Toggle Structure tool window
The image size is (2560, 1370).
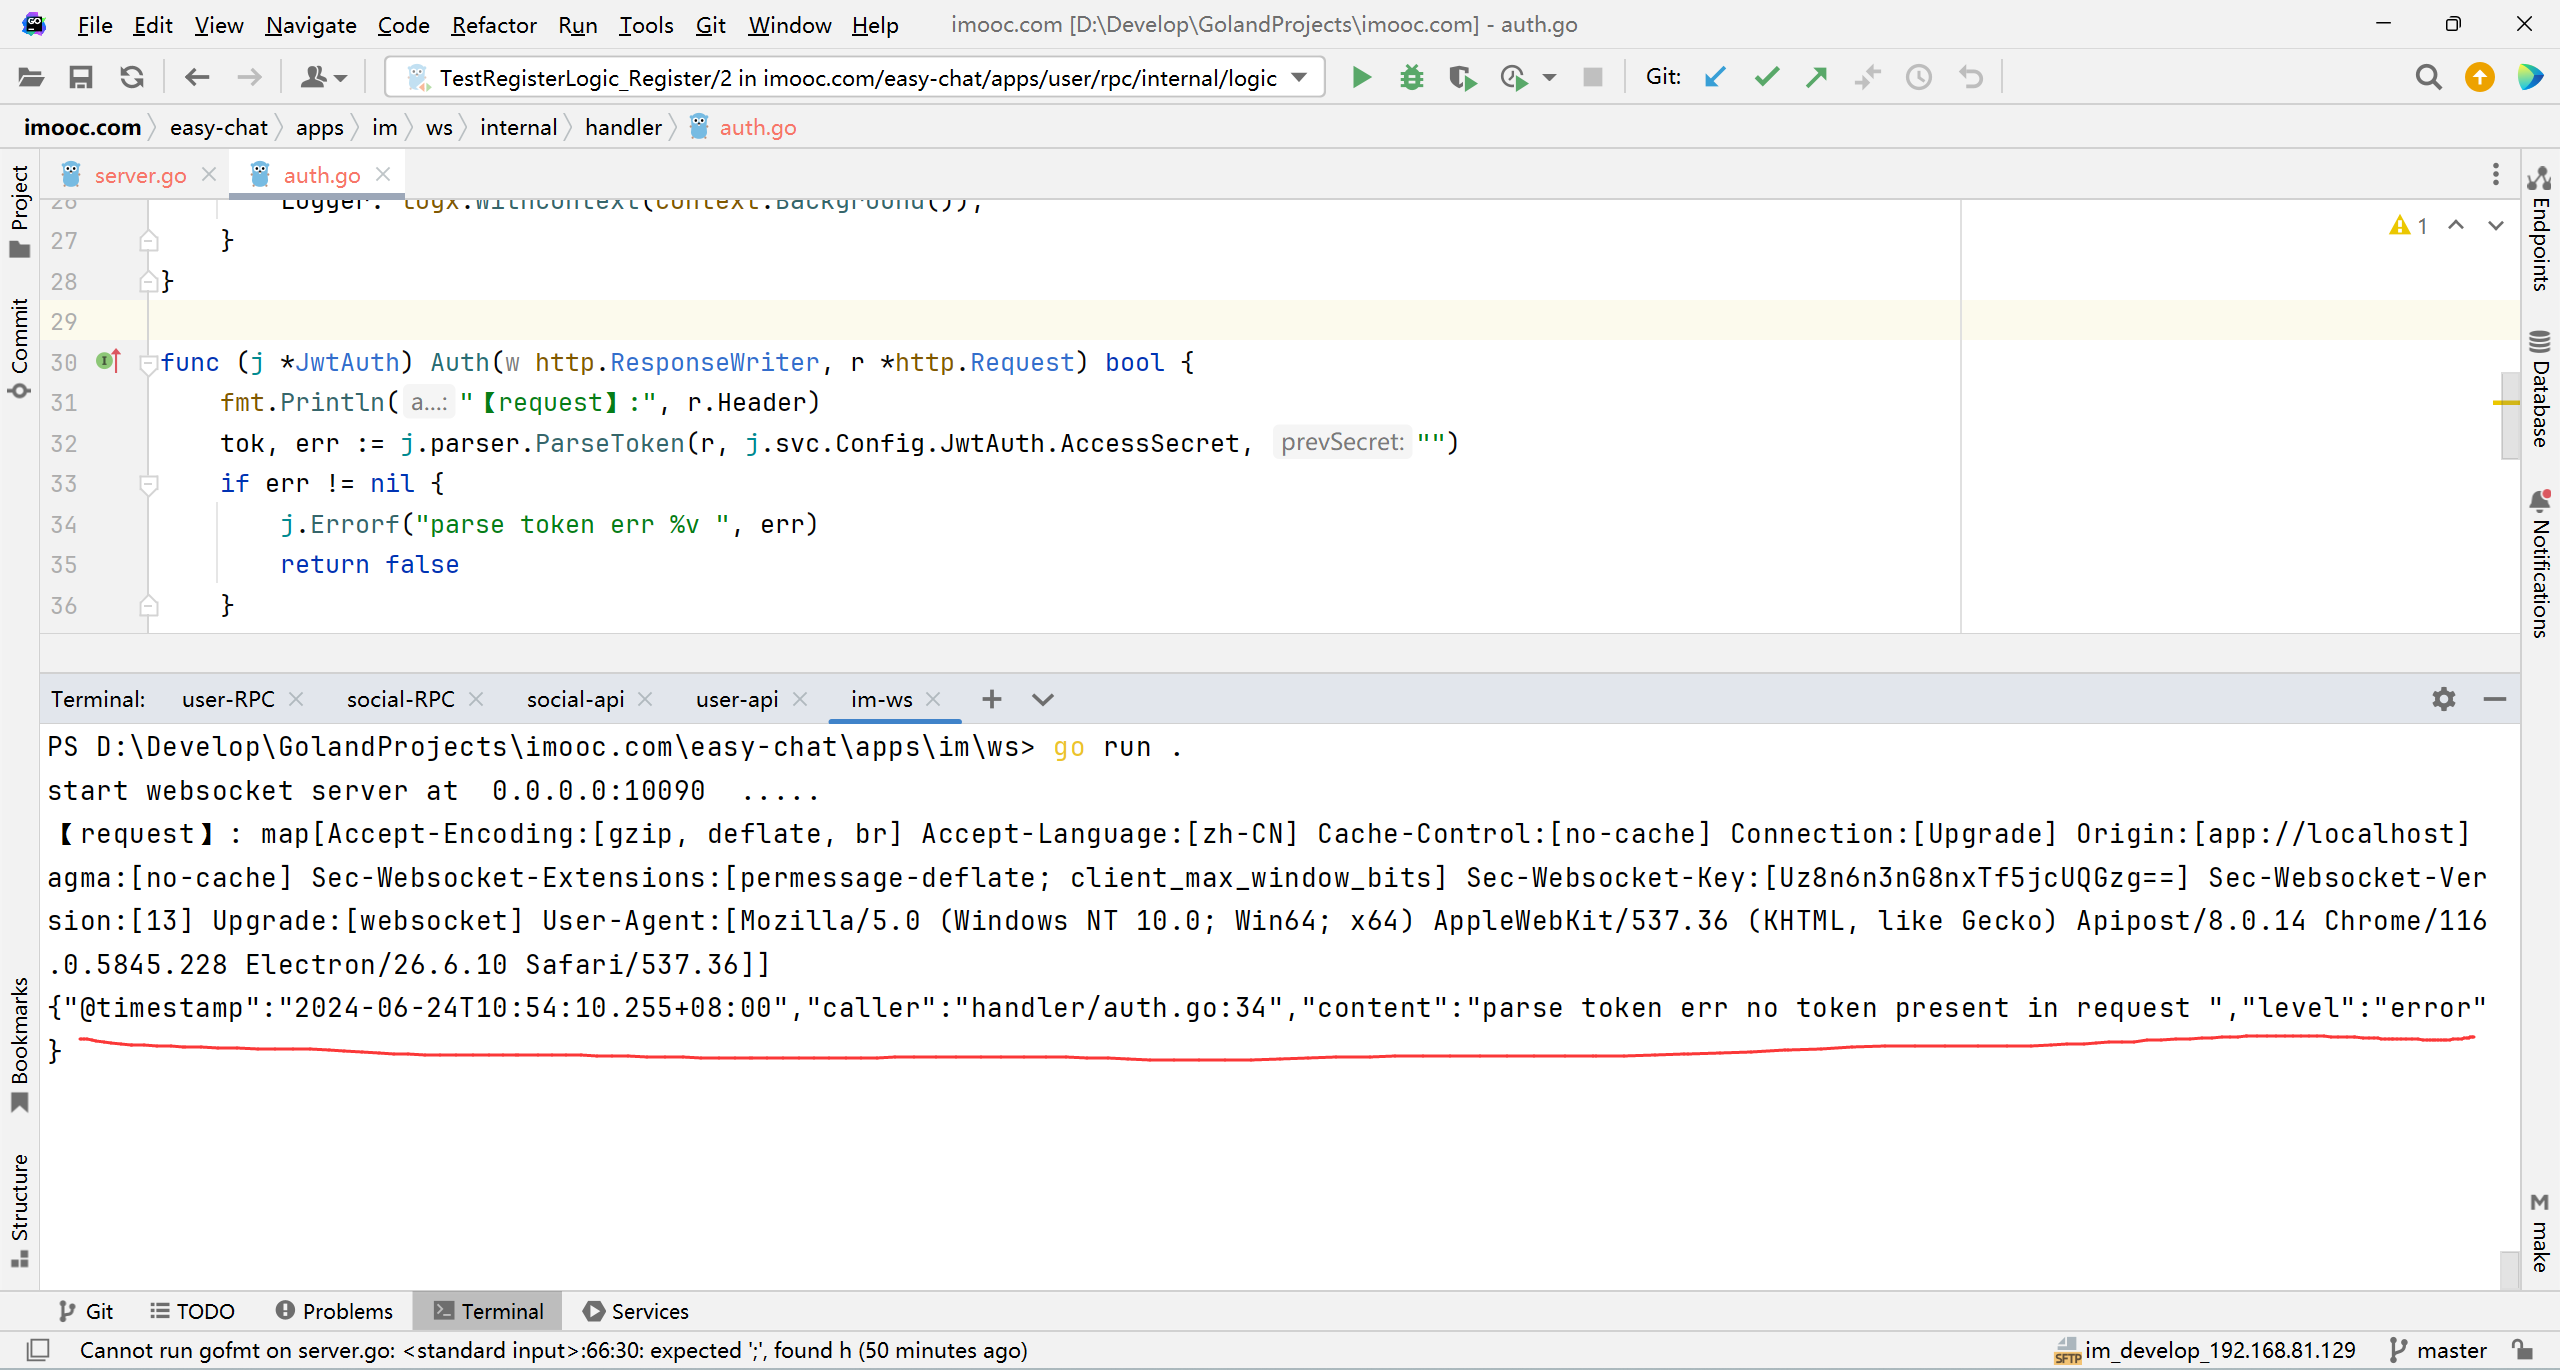(19, 1211)
